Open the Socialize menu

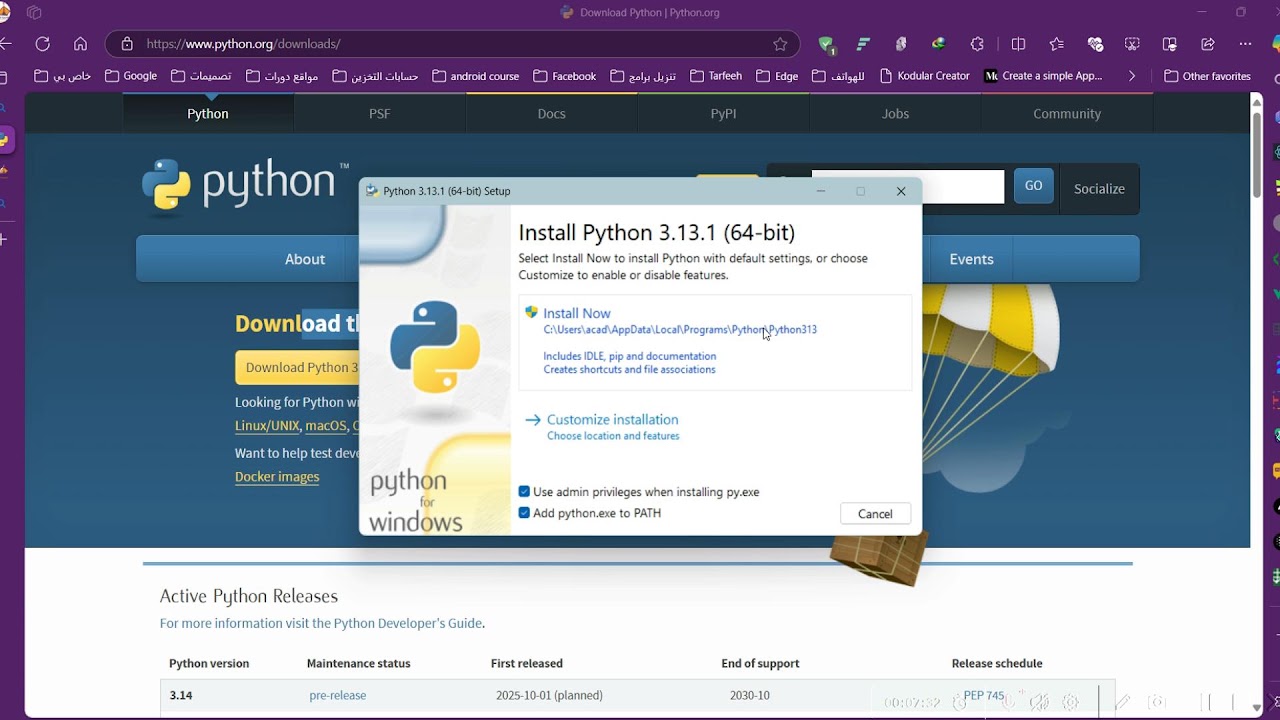[1099, 189]
